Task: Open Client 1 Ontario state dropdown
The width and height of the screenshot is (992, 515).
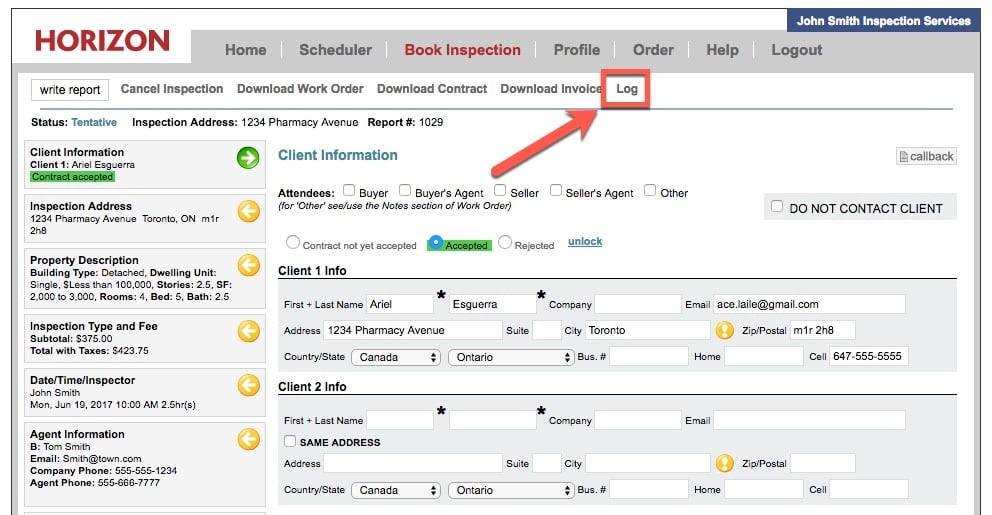Action: click(x=510, y=357)
